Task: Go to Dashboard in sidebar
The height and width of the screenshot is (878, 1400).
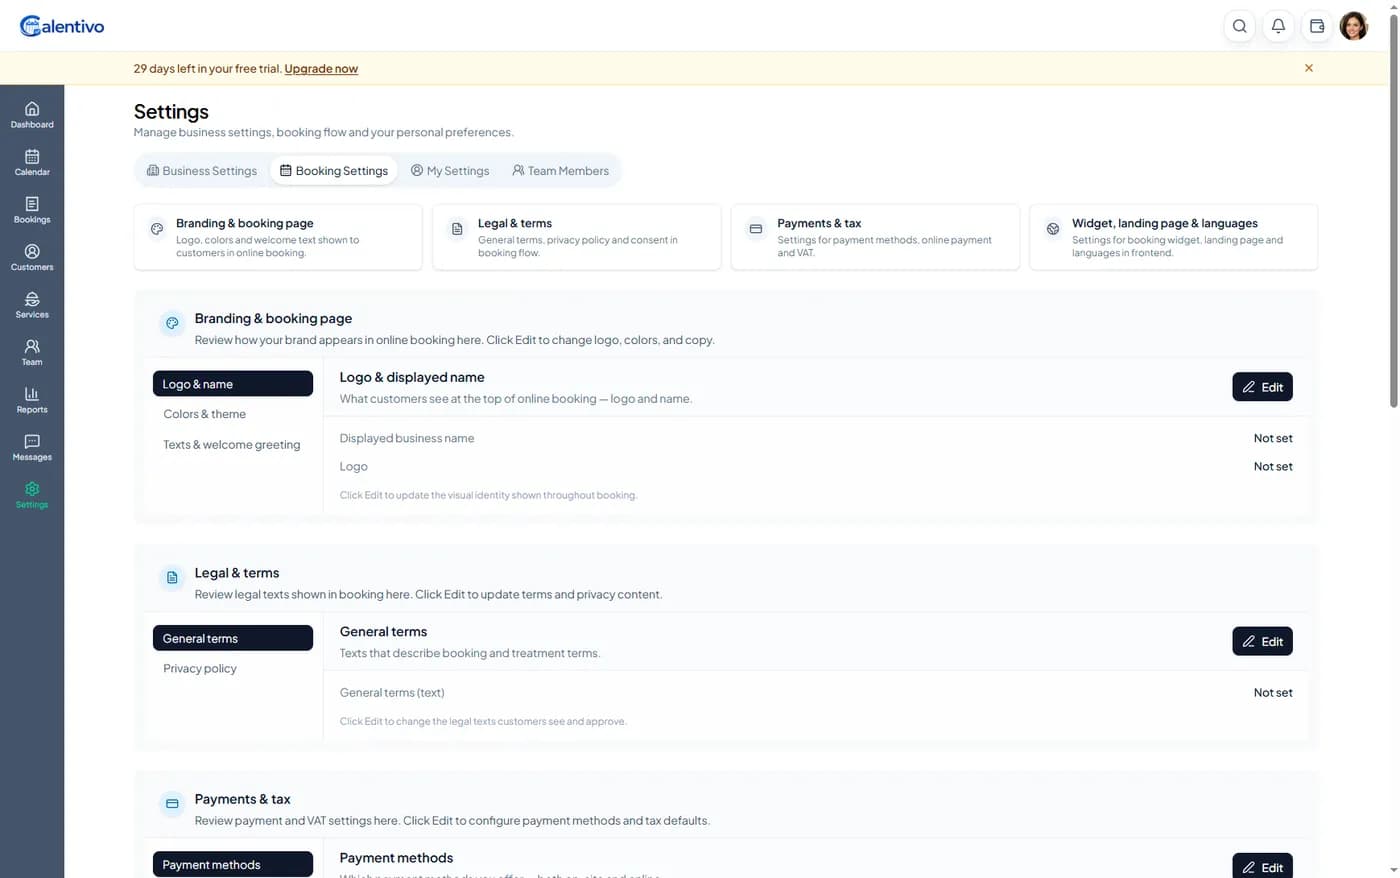Action: (x=32, y=115)
